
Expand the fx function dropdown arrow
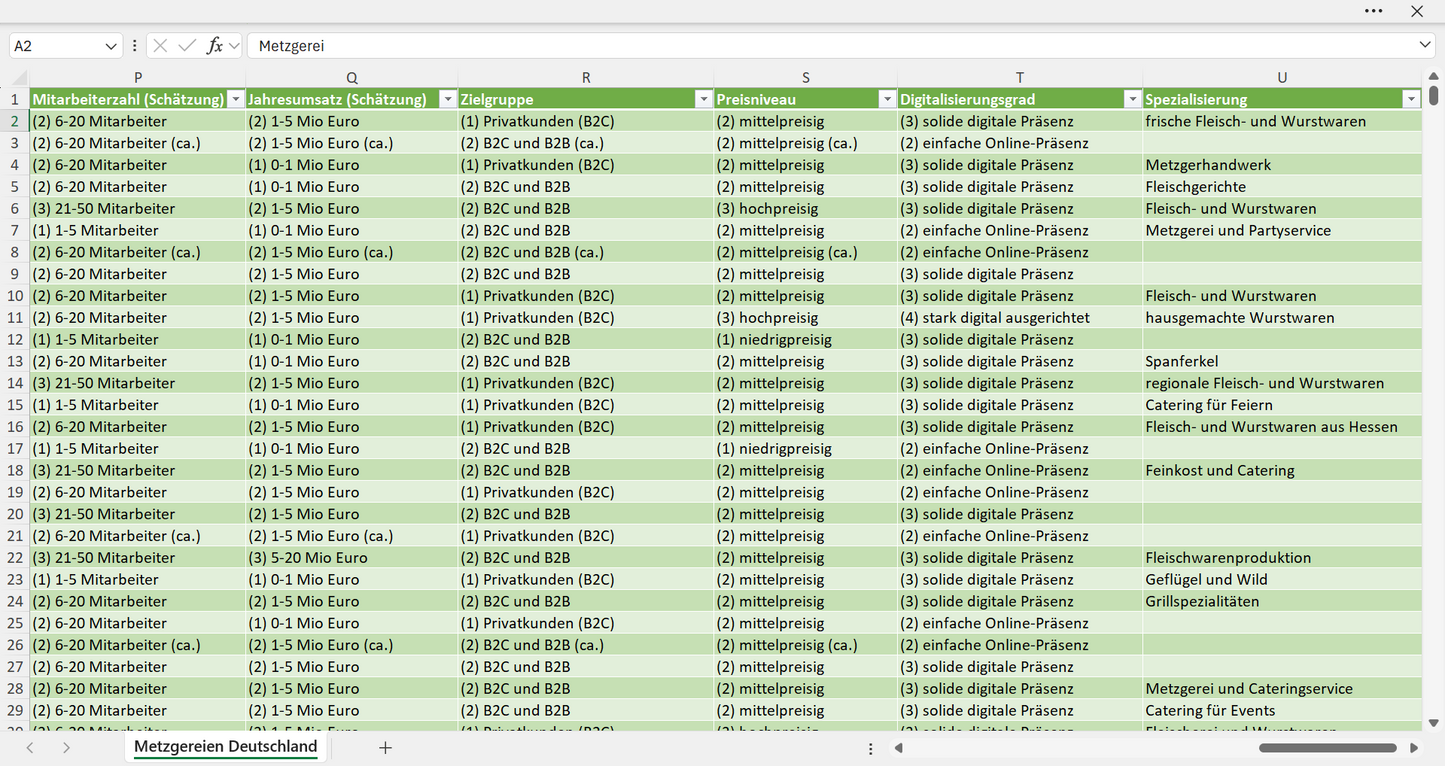[234, 46]
